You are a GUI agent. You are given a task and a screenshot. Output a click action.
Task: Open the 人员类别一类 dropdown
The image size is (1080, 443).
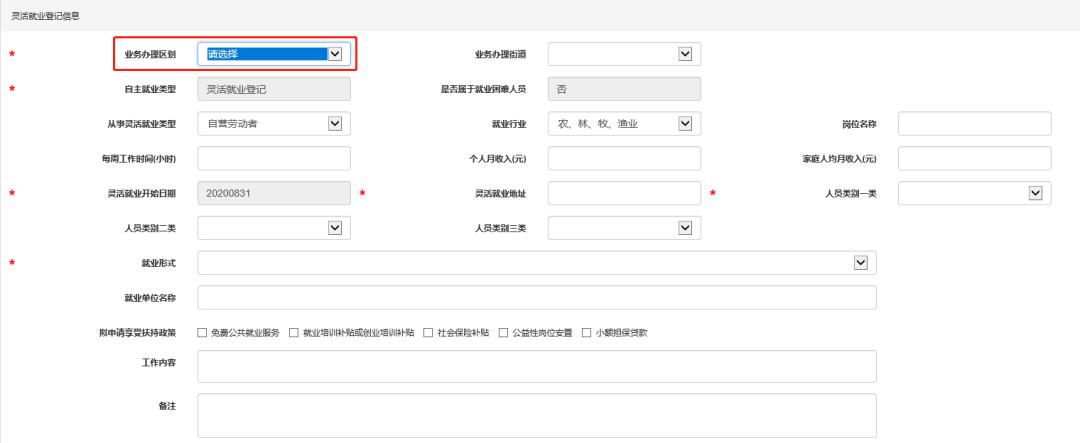[x=975, y=193]
